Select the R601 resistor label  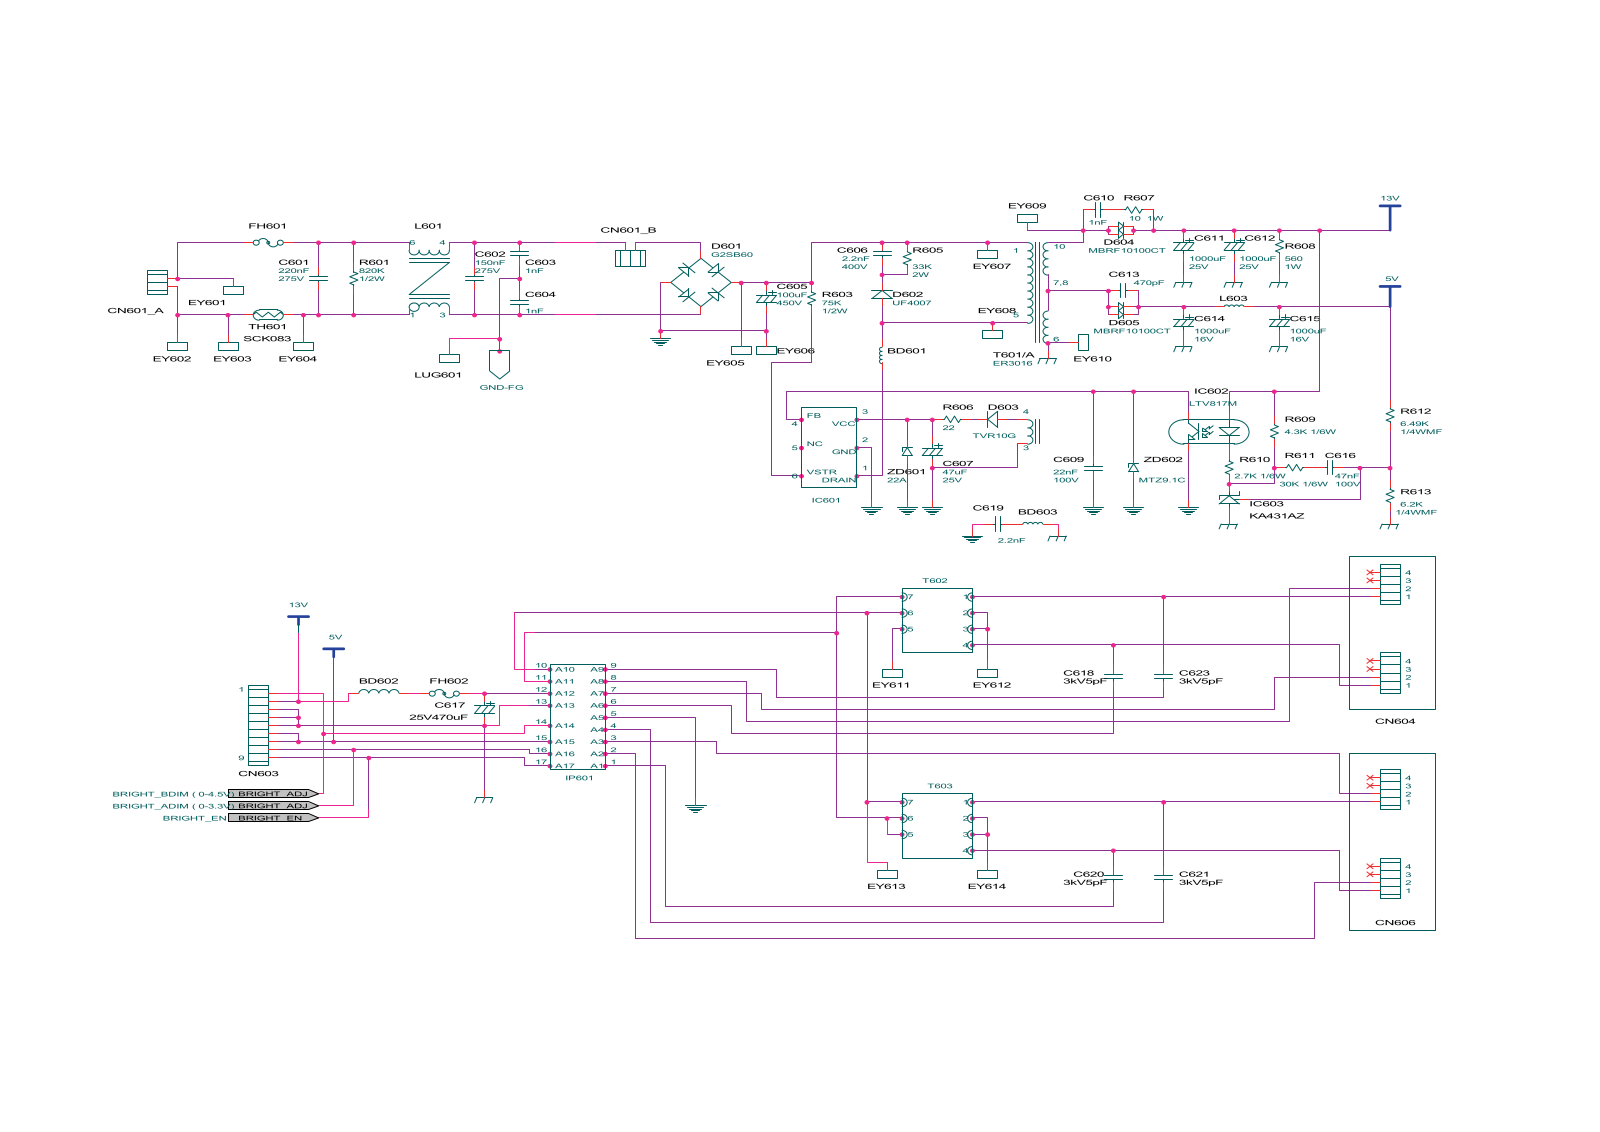point(374,262)
